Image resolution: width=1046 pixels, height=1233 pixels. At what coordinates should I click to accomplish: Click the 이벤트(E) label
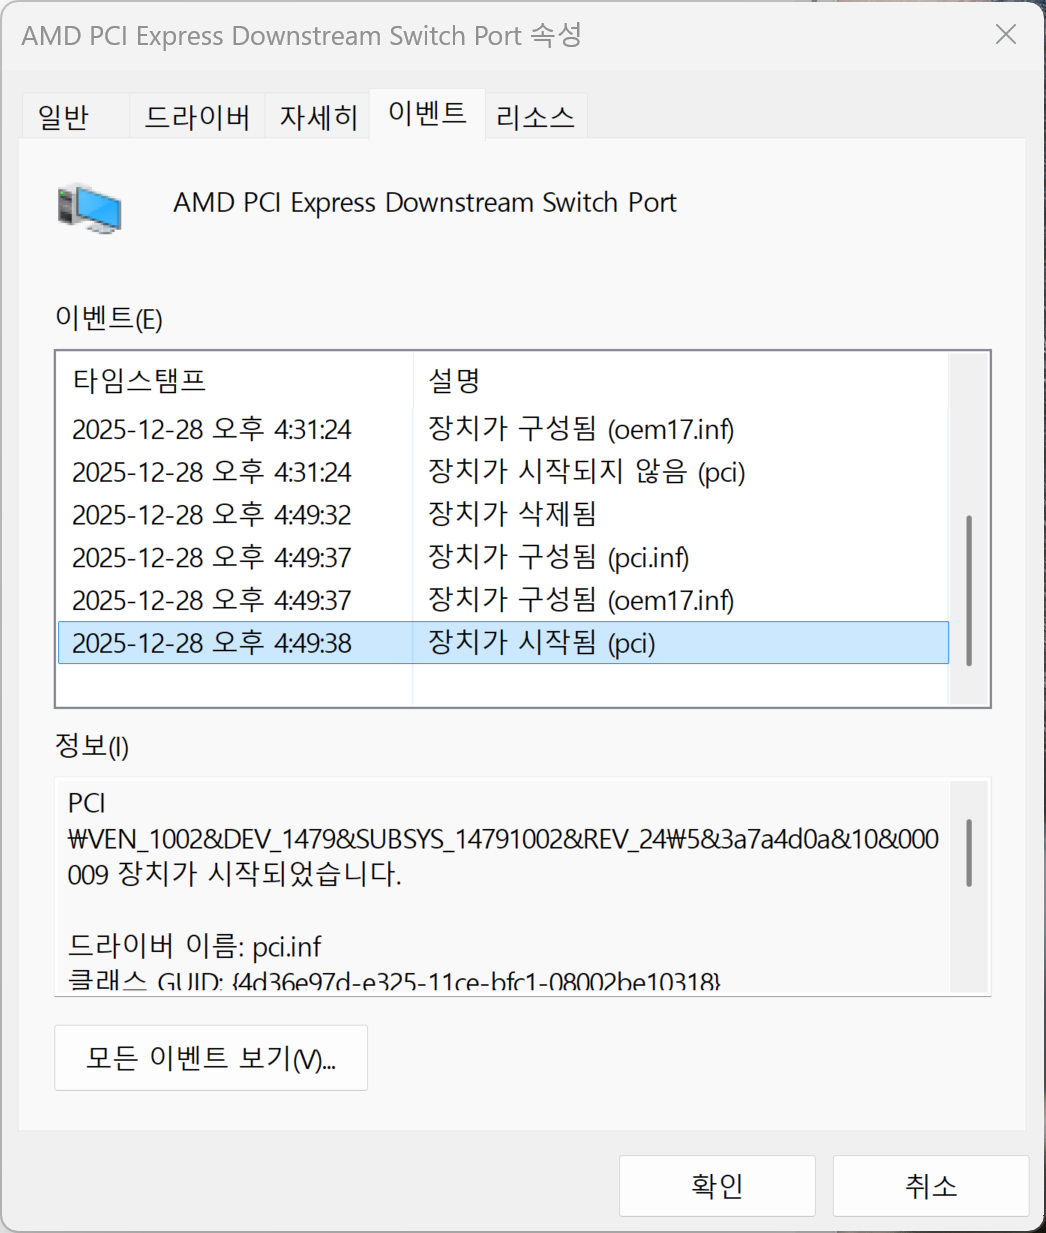109,319
